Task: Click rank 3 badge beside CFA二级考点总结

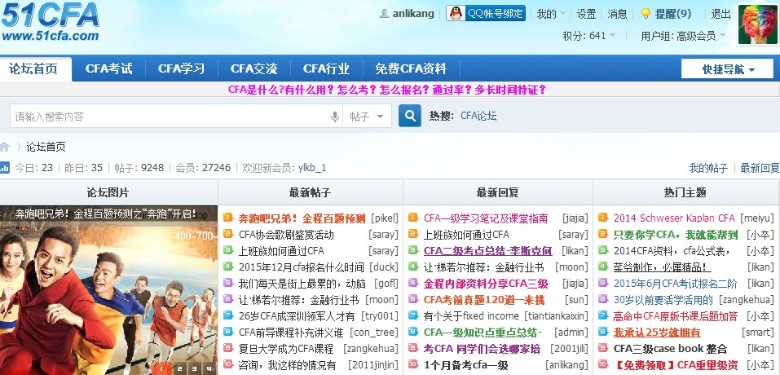Action: click(x=413, y=250)
